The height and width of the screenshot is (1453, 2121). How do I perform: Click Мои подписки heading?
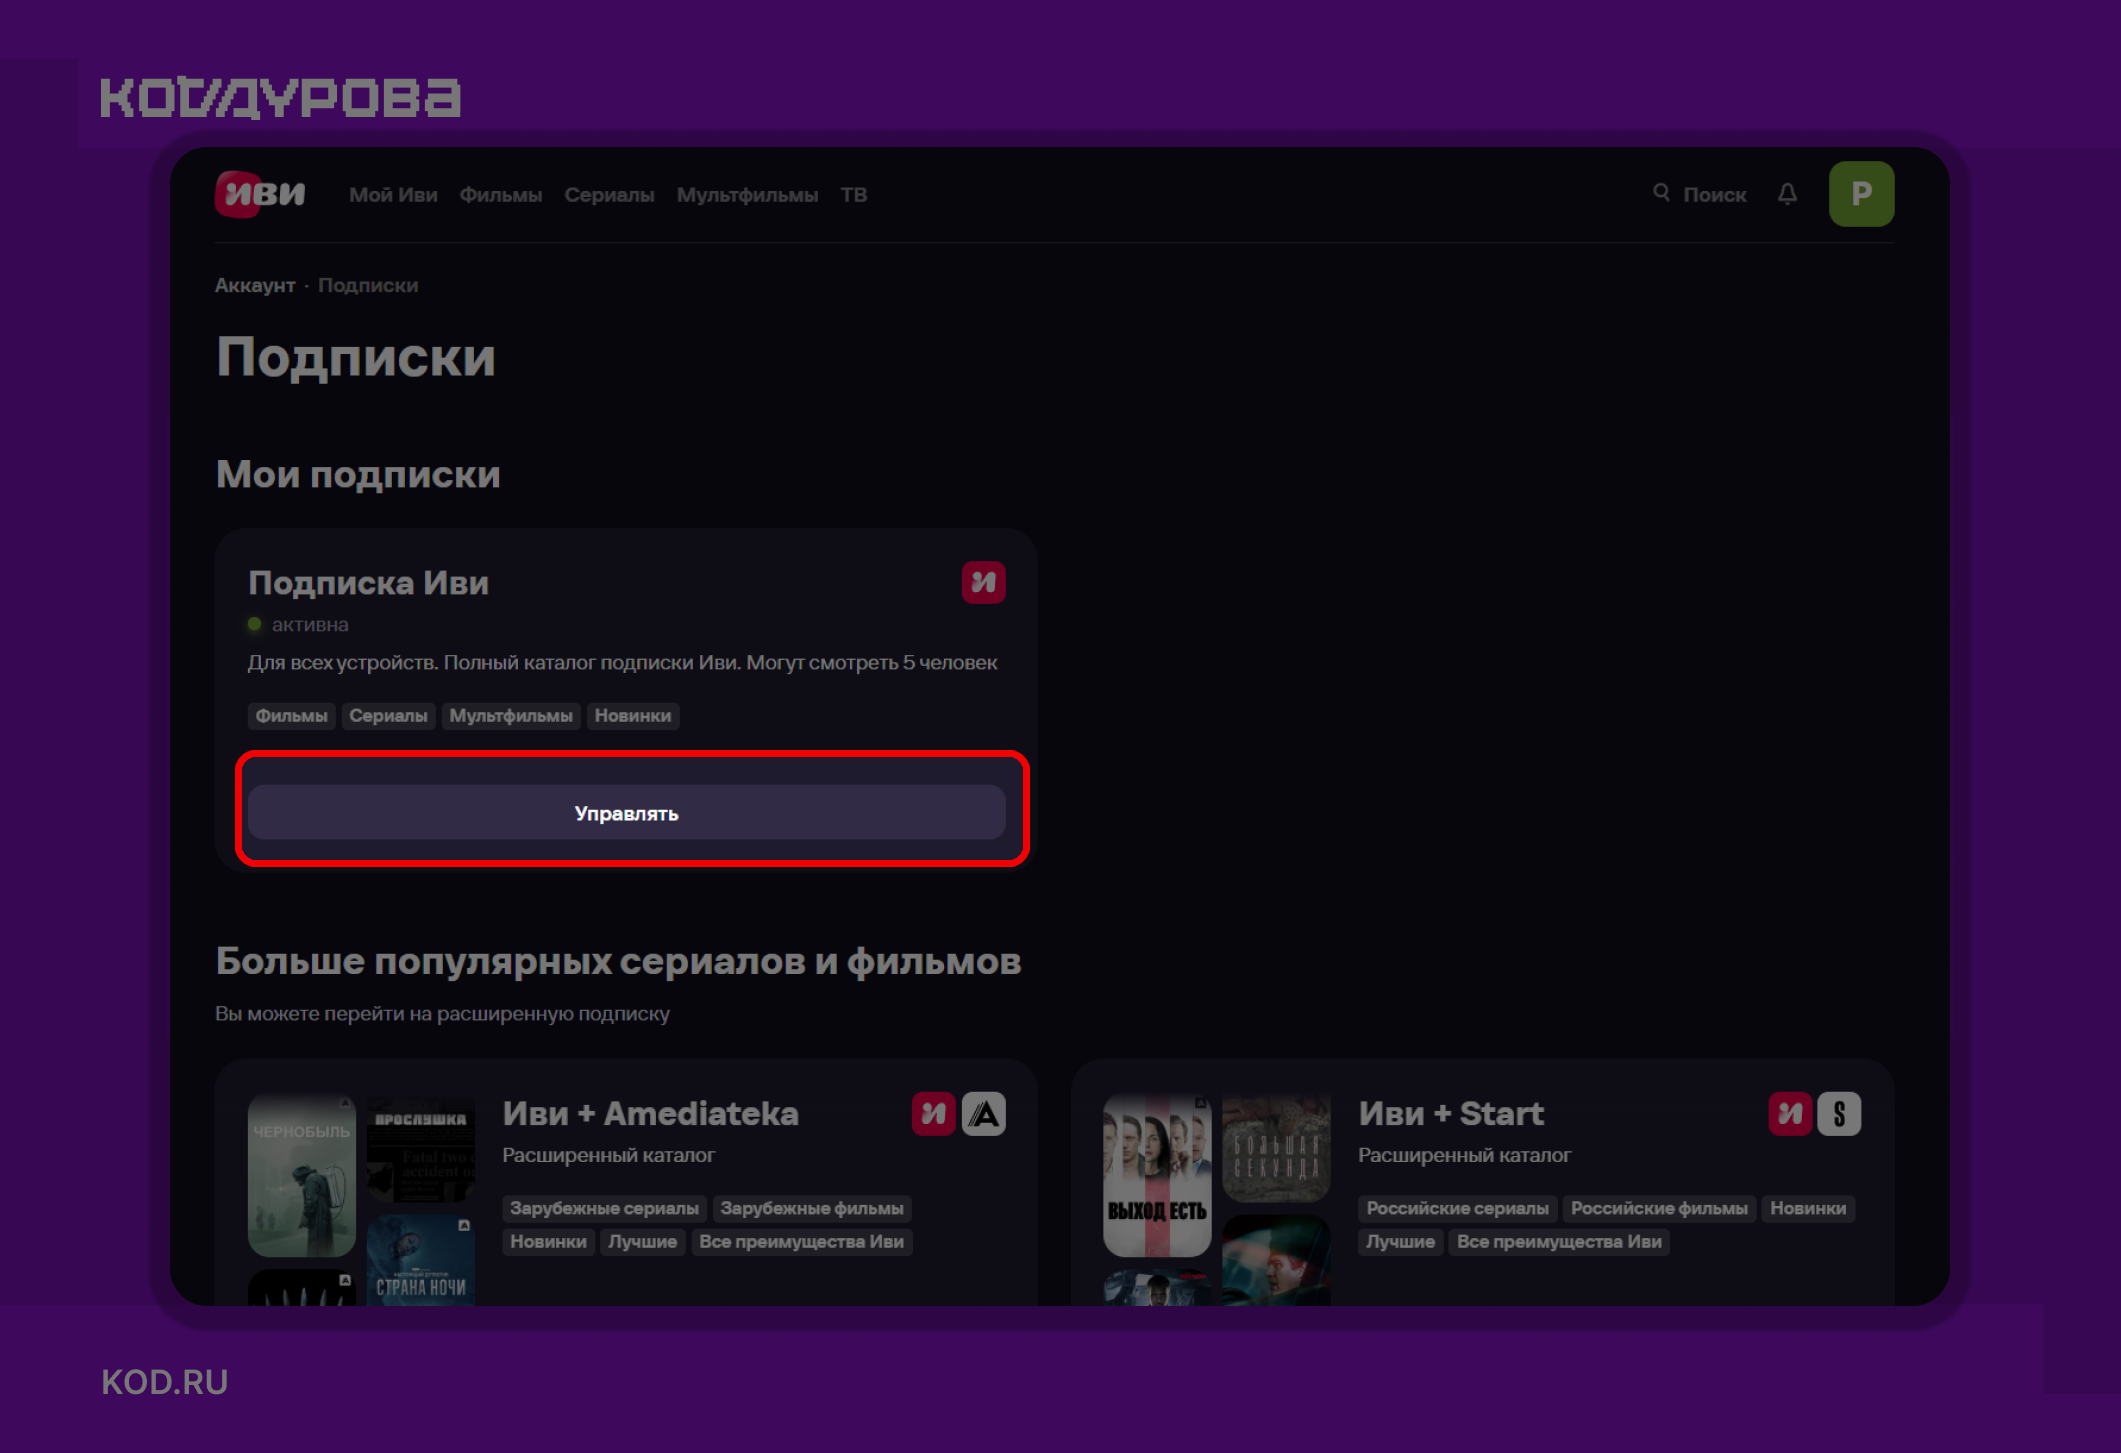358,474
